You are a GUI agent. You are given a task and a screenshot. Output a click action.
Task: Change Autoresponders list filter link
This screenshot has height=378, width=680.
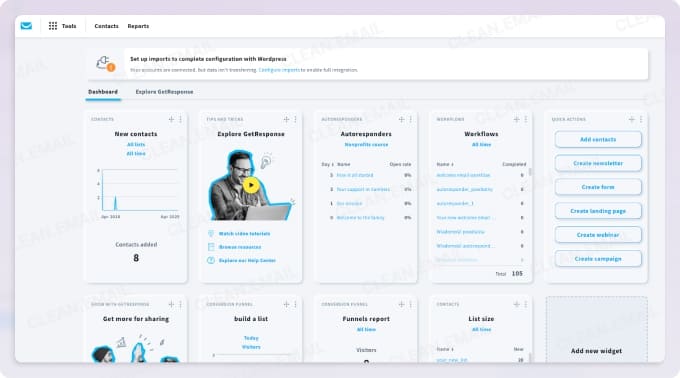(x=366, y=144)
